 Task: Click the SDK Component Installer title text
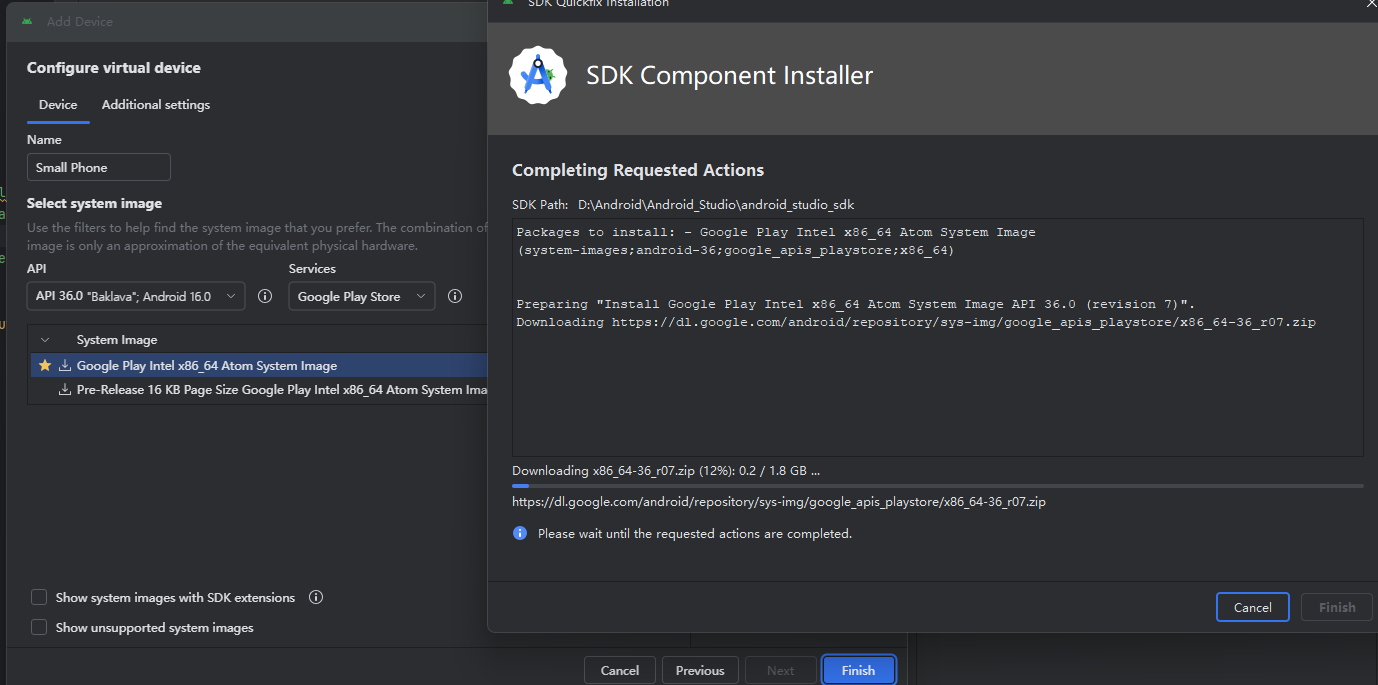pyautogui.click(x=730, y=75)
